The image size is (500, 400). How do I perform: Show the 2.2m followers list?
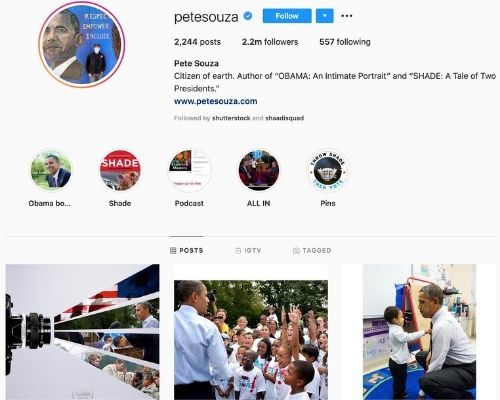tap(270, 42)
